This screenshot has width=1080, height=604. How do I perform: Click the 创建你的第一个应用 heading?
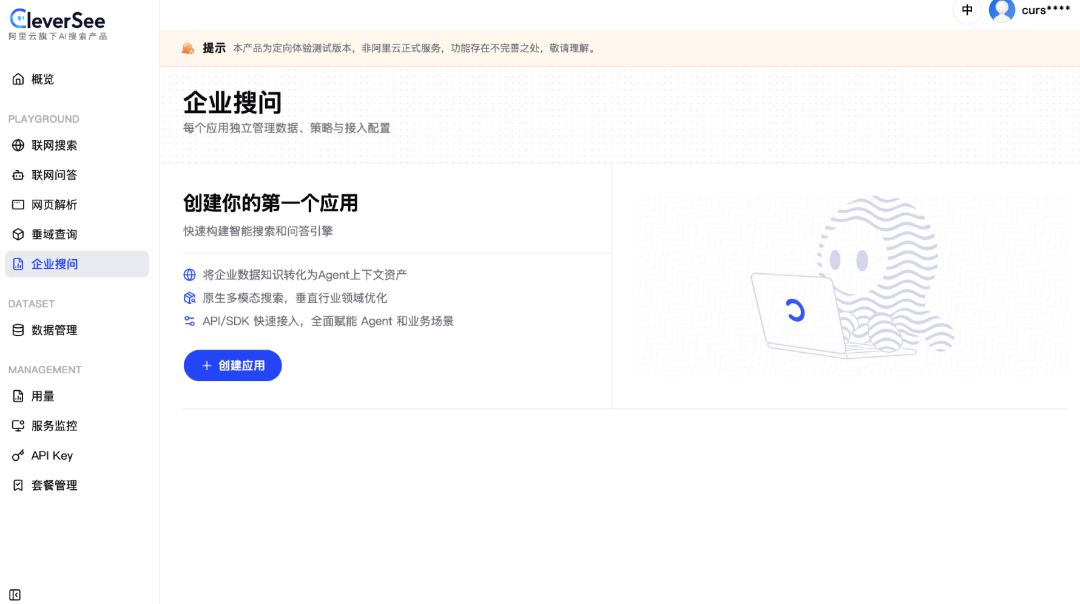[271, 203]
